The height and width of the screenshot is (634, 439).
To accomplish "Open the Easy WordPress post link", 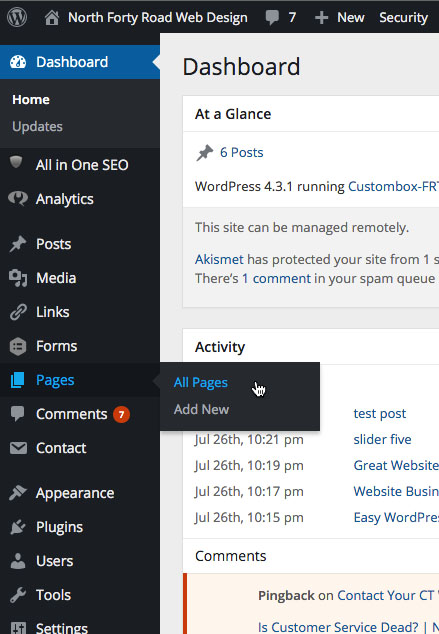I will coord(396,518).
